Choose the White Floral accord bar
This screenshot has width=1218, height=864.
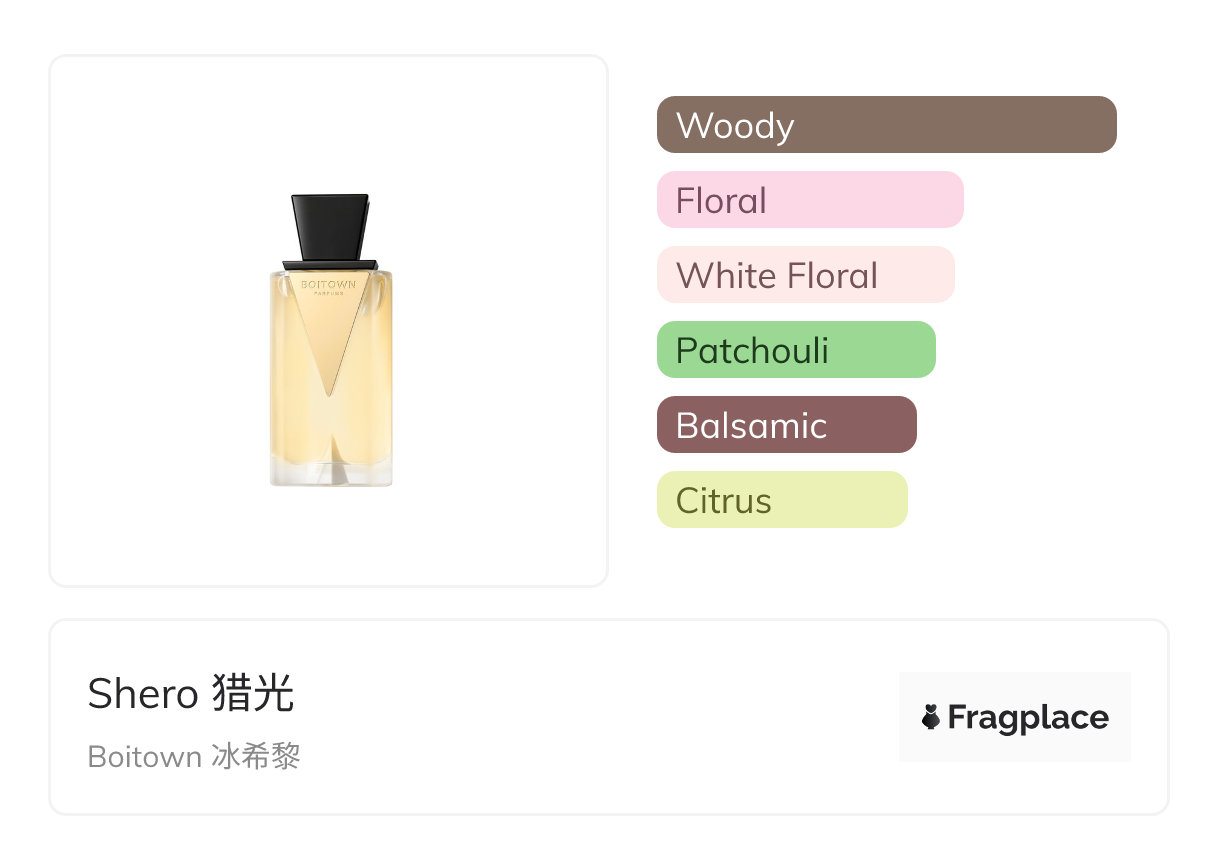pos(805,275)
